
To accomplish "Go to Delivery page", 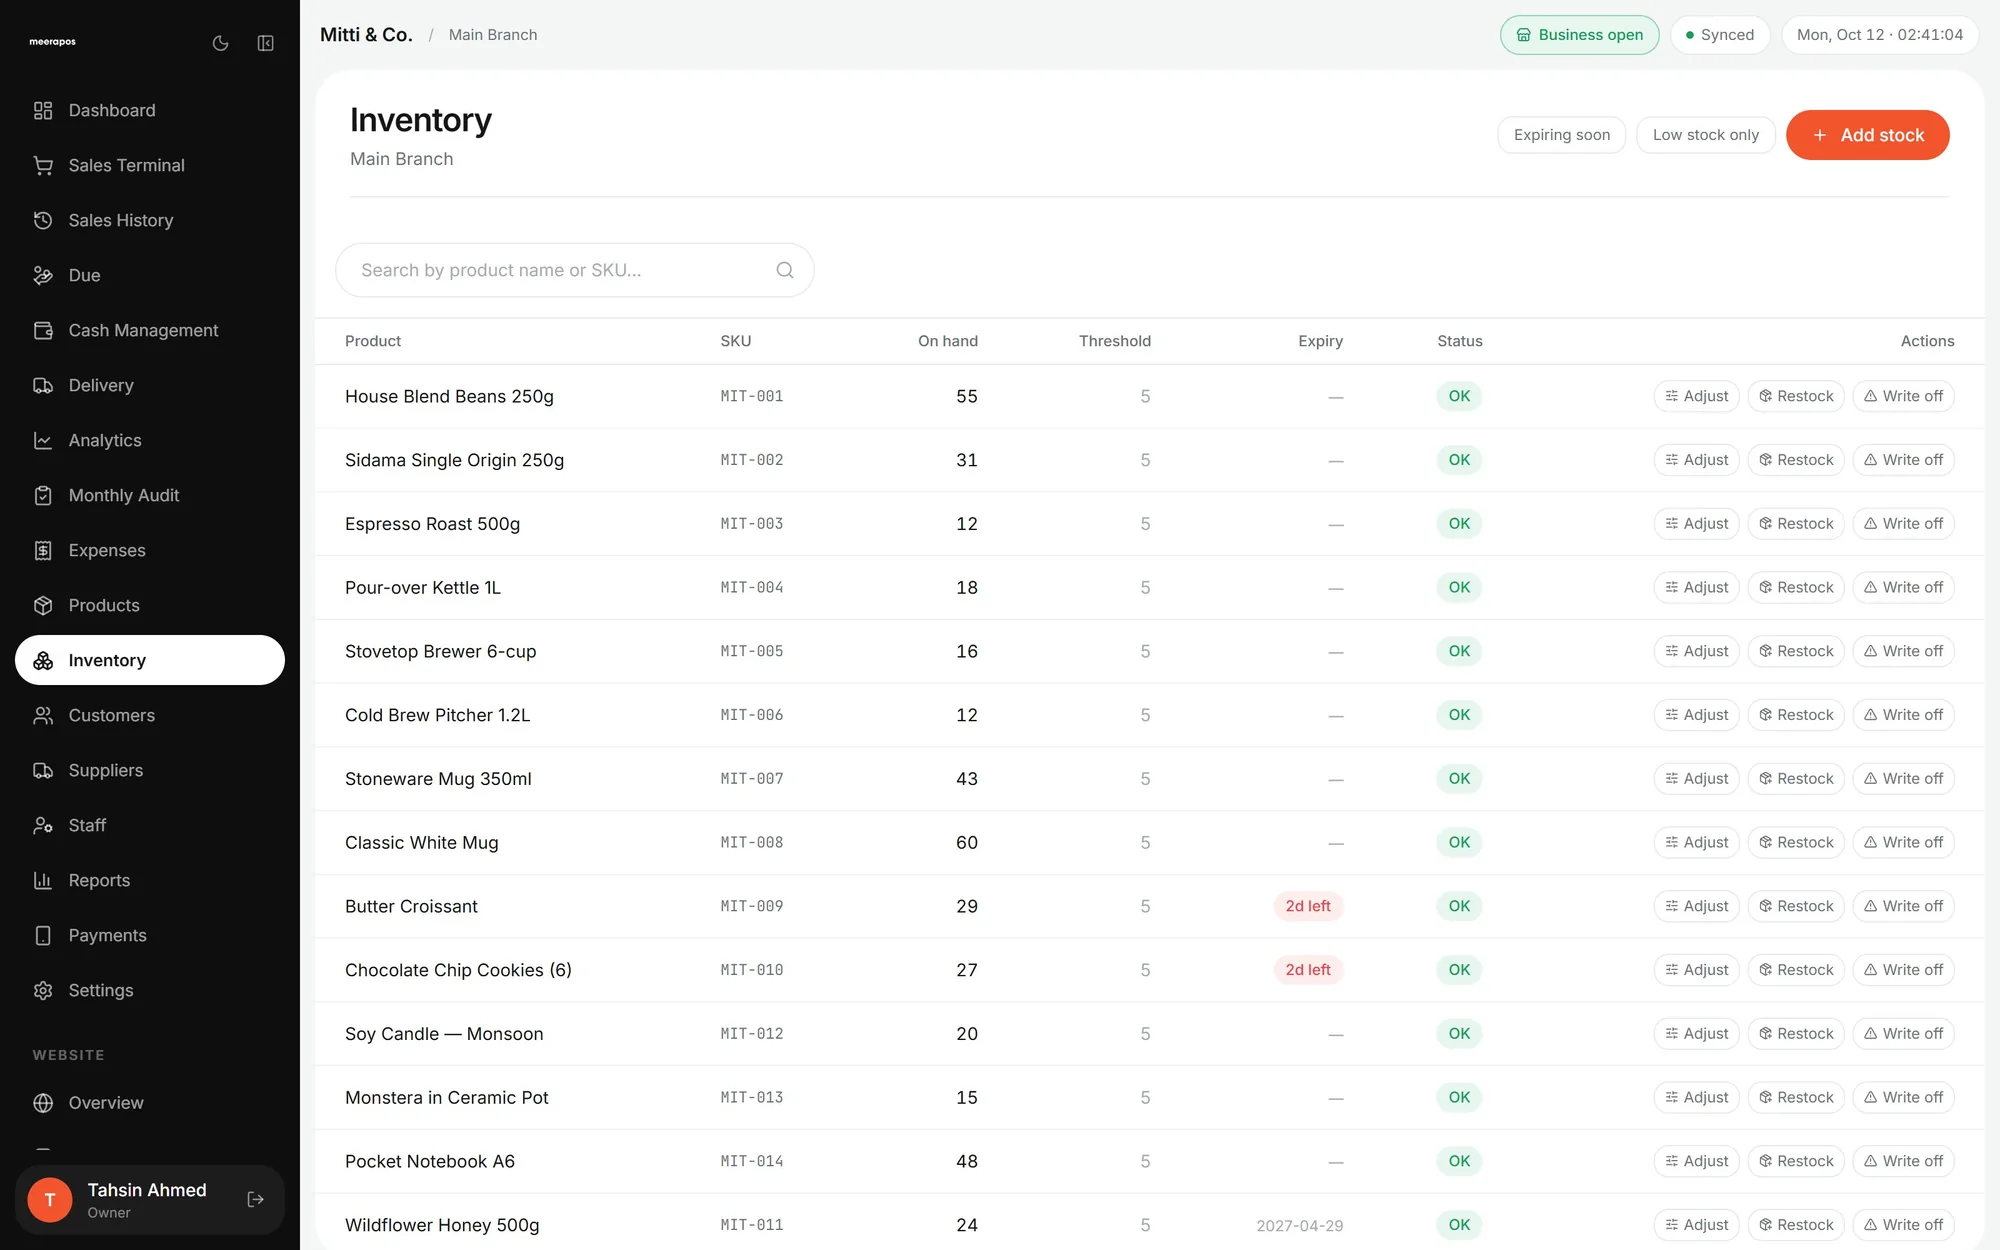I will [150, 385].
